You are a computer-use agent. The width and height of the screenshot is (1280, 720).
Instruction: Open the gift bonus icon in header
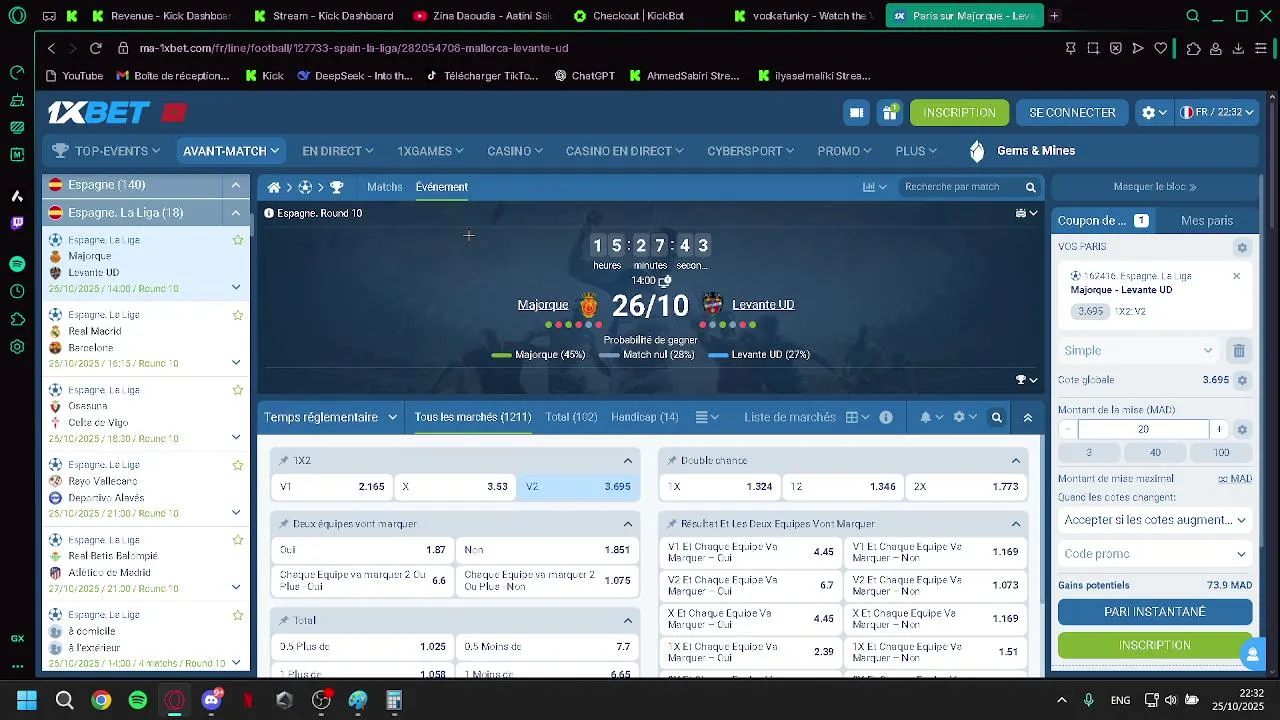point(889,113)
